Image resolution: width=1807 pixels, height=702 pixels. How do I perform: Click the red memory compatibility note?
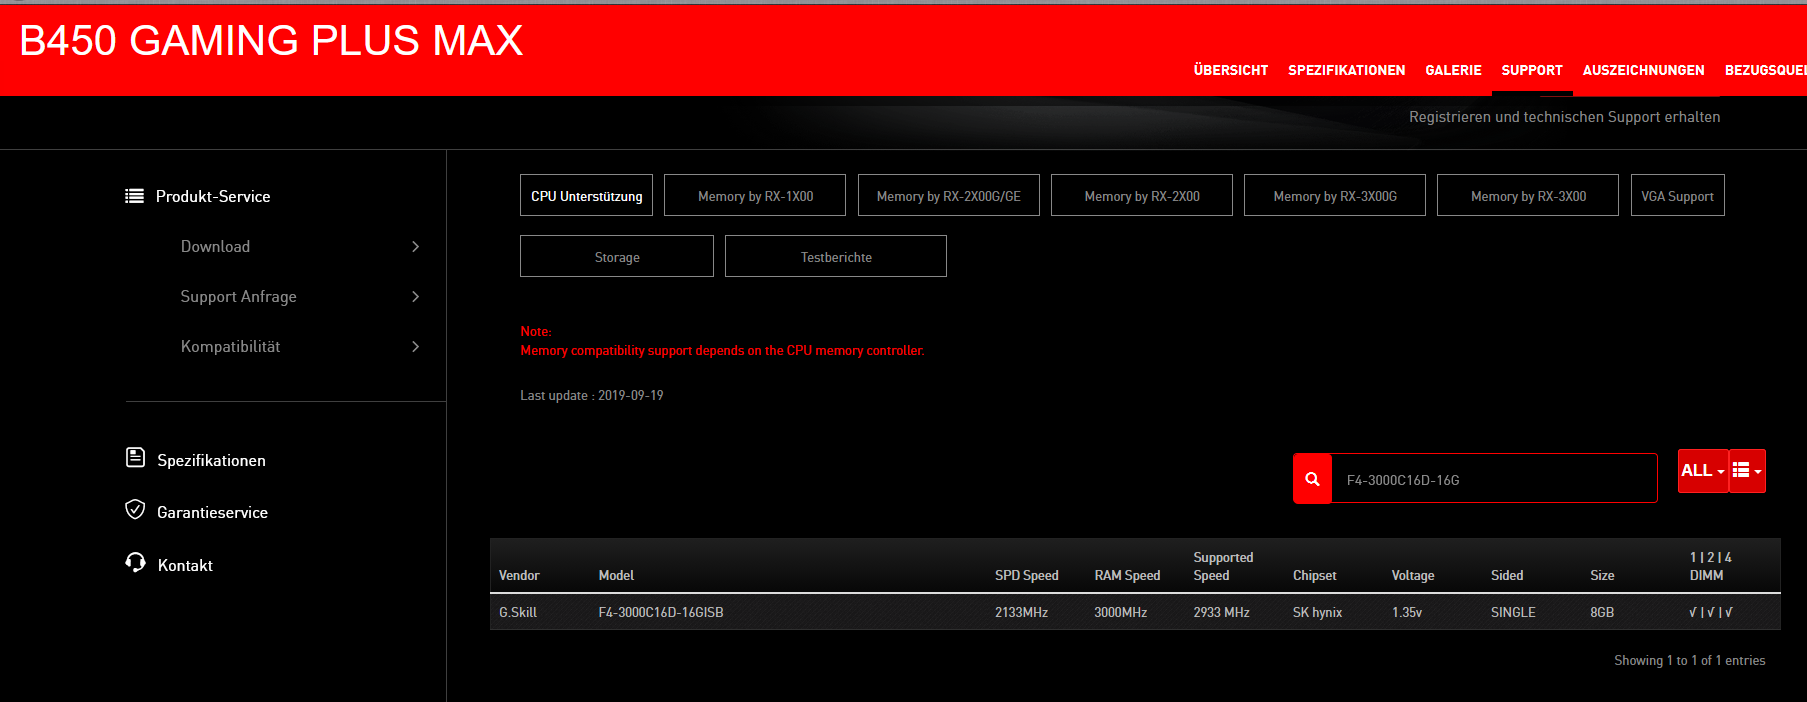pyautogui.click(x=722, y=341)
